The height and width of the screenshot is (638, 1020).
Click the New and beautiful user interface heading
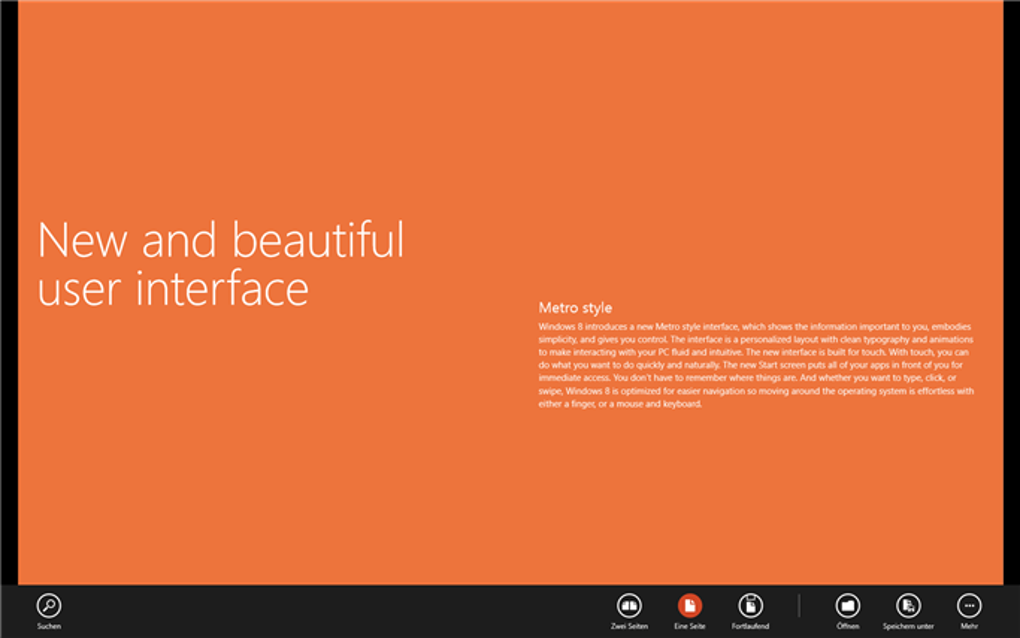coord(221,264)
